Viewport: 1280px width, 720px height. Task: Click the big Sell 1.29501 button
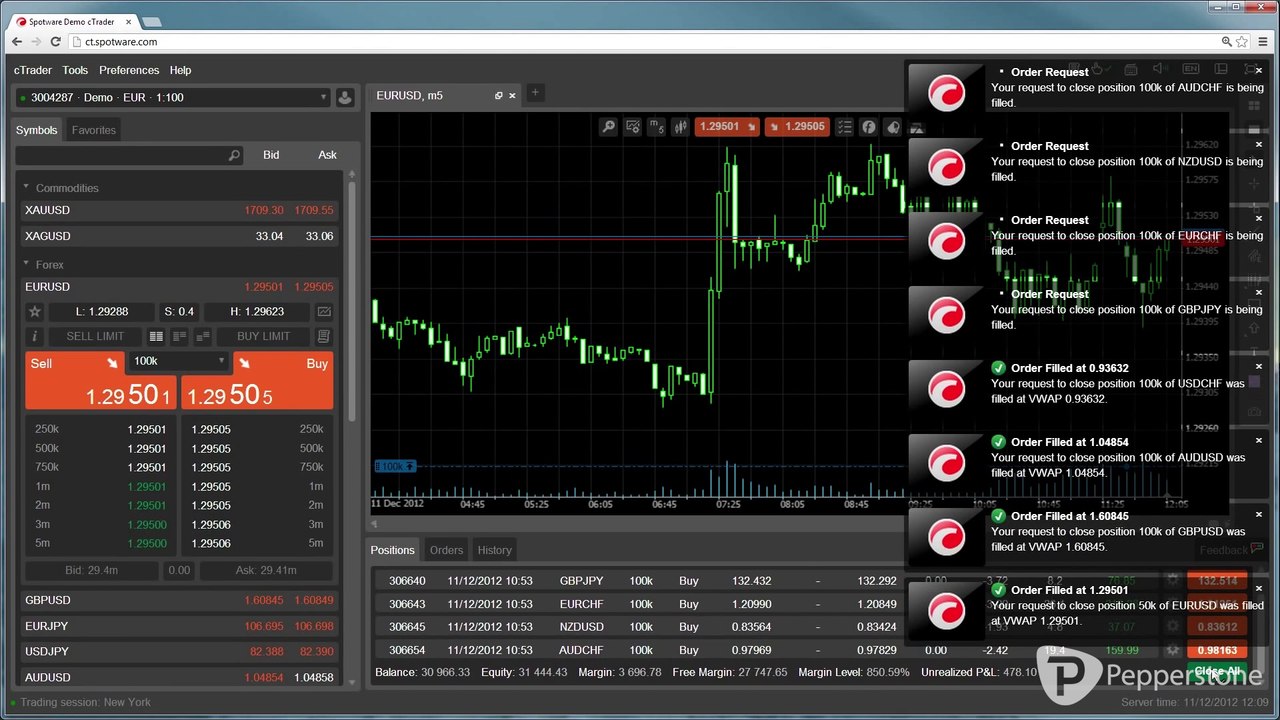pos(101,381)
